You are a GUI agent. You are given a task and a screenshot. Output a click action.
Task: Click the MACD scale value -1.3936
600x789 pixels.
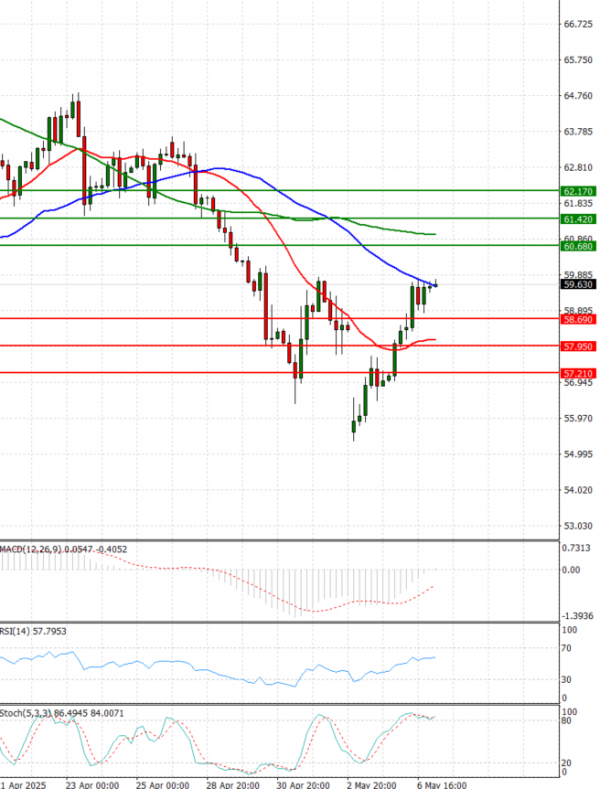[577, 616]
